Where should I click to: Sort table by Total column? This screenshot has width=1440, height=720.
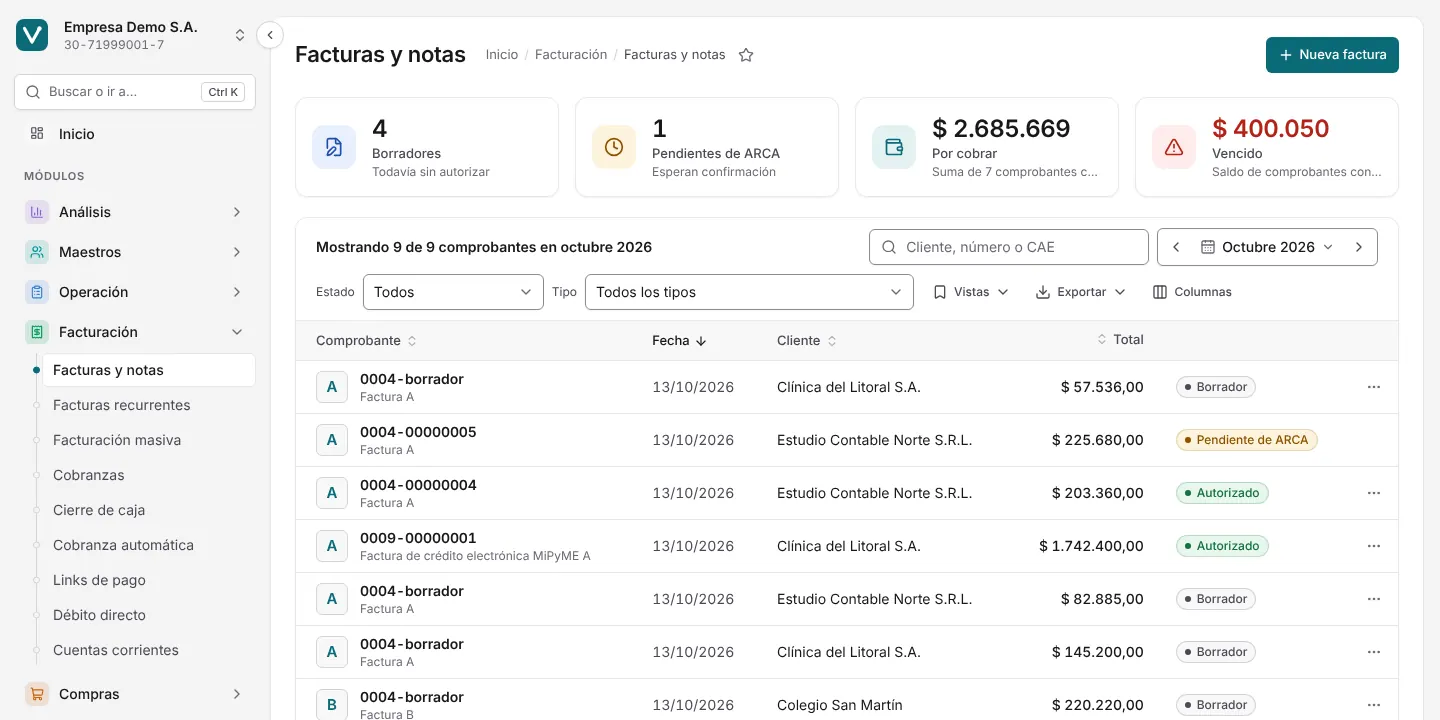click(1120, 340)
